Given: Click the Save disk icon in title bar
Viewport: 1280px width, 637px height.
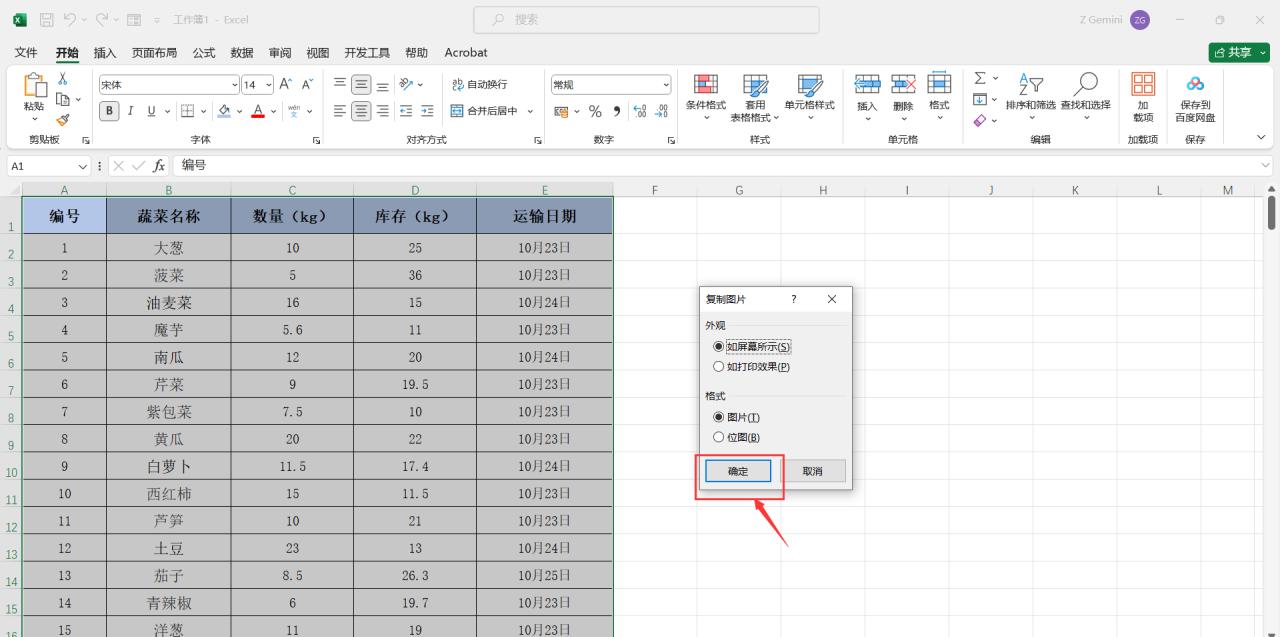Looking at the screenshot, I should click(46, 19).
